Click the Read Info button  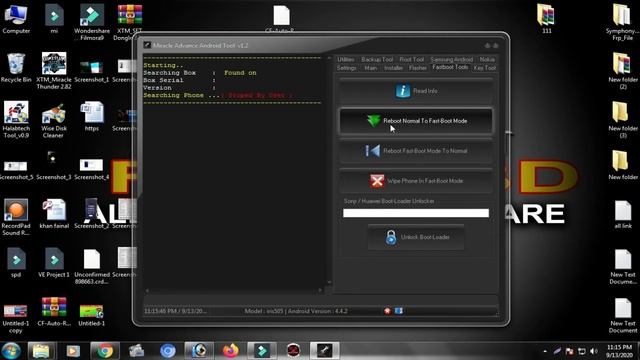[x=416, y=91]
